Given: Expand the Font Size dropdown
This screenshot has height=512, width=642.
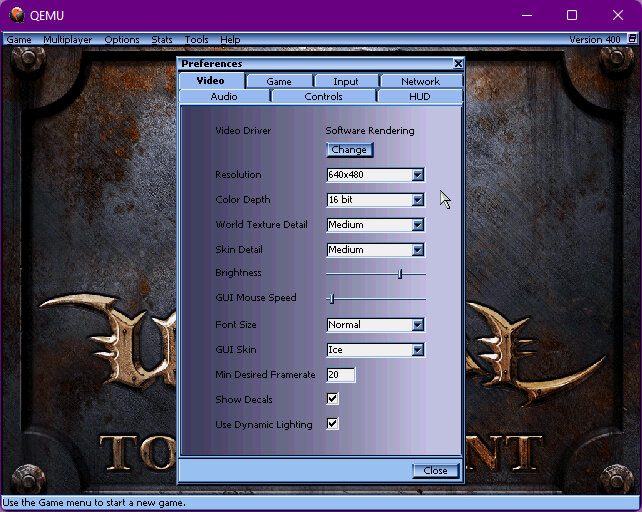Looking at the screenshot, I should (417, 325).
